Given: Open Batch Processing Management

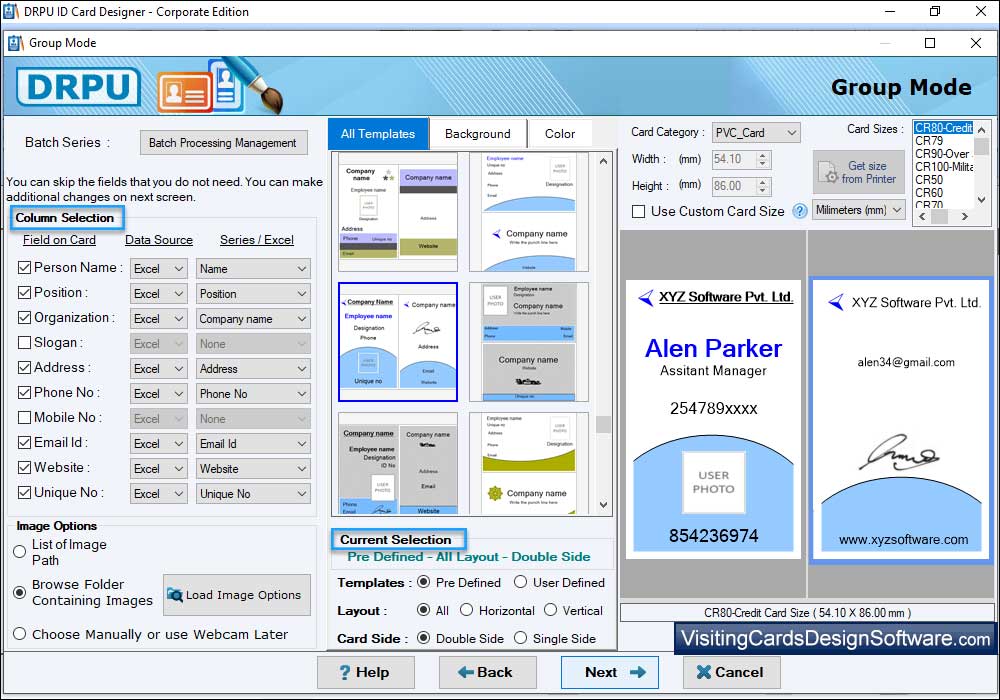Looking at the screenshot, I should (x=223, y=143).
